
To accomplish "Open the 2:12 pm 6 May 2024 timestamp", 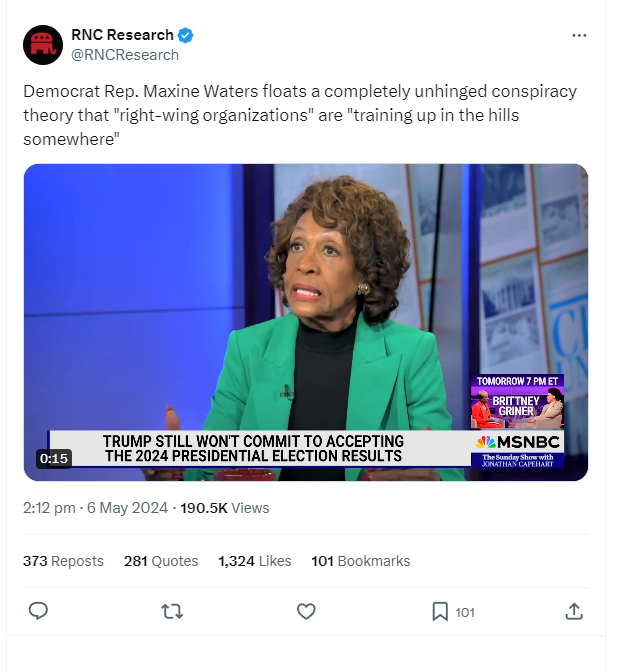I will click(x=95, y=508).
